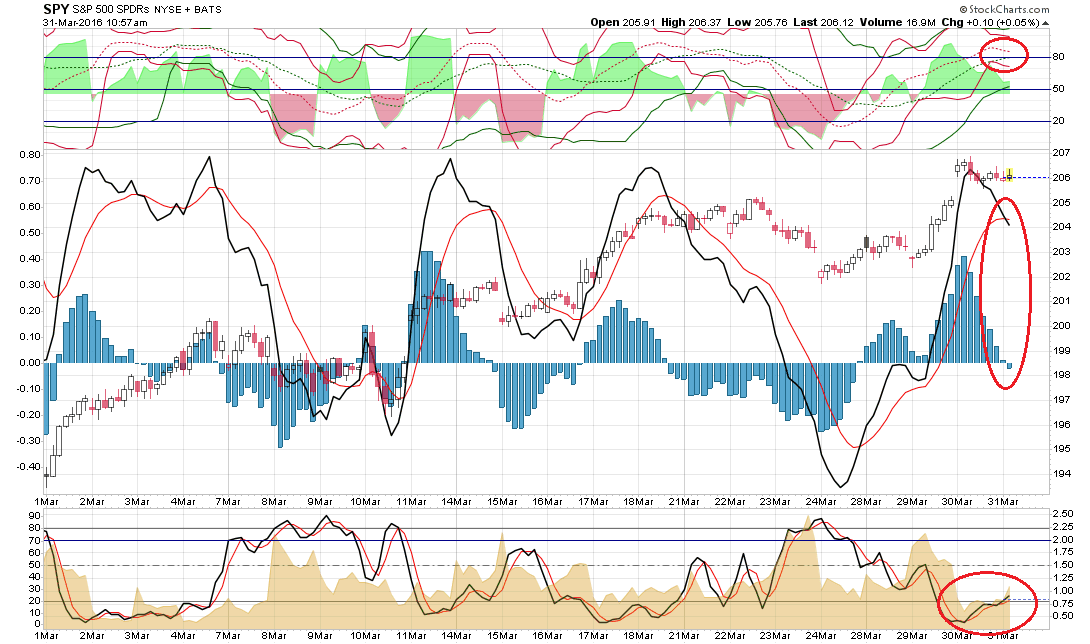This screenshot has width=1090, height=644.
Task: Click the NYSE + BATS exchange label
Action: pyautogui.click(x=188, y=10)
